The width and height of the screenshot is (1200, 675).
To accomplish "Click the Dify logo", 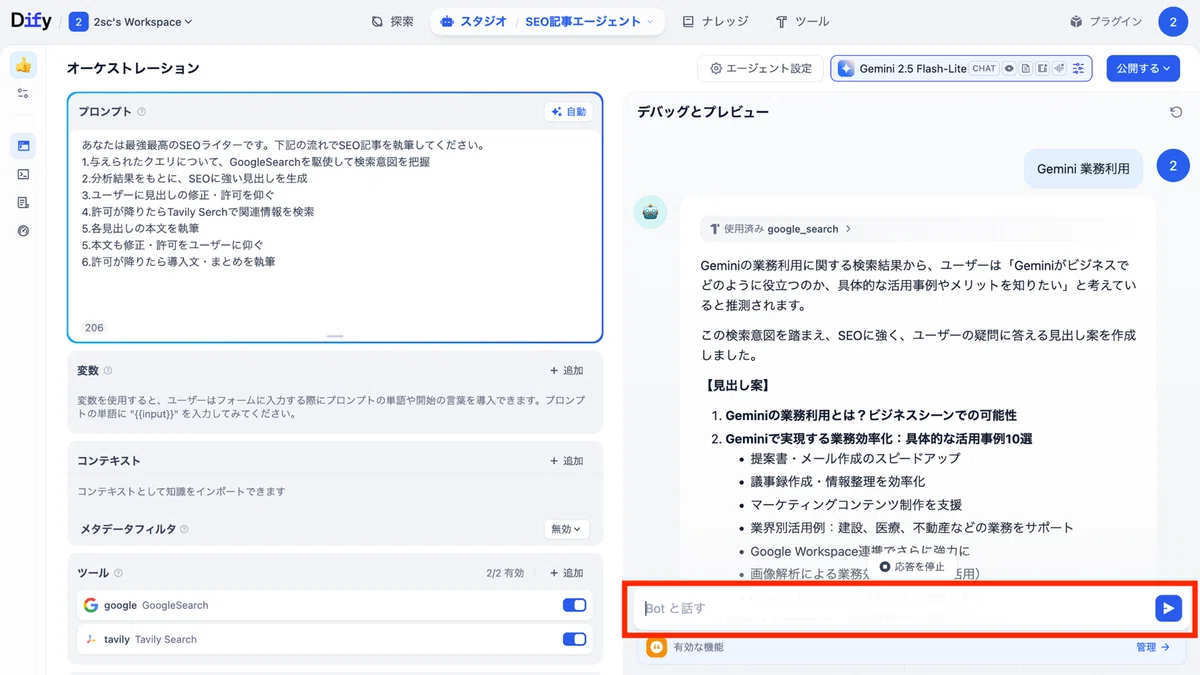I will click(x=31, y=21).
